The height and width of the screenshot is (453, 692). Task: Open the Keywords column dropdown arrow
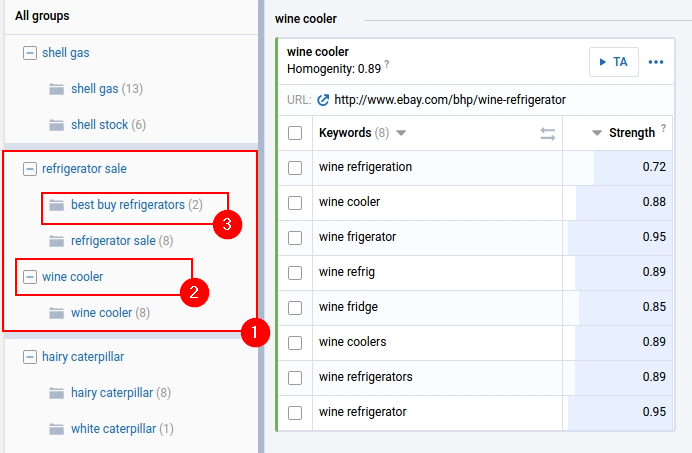[401, 133]
